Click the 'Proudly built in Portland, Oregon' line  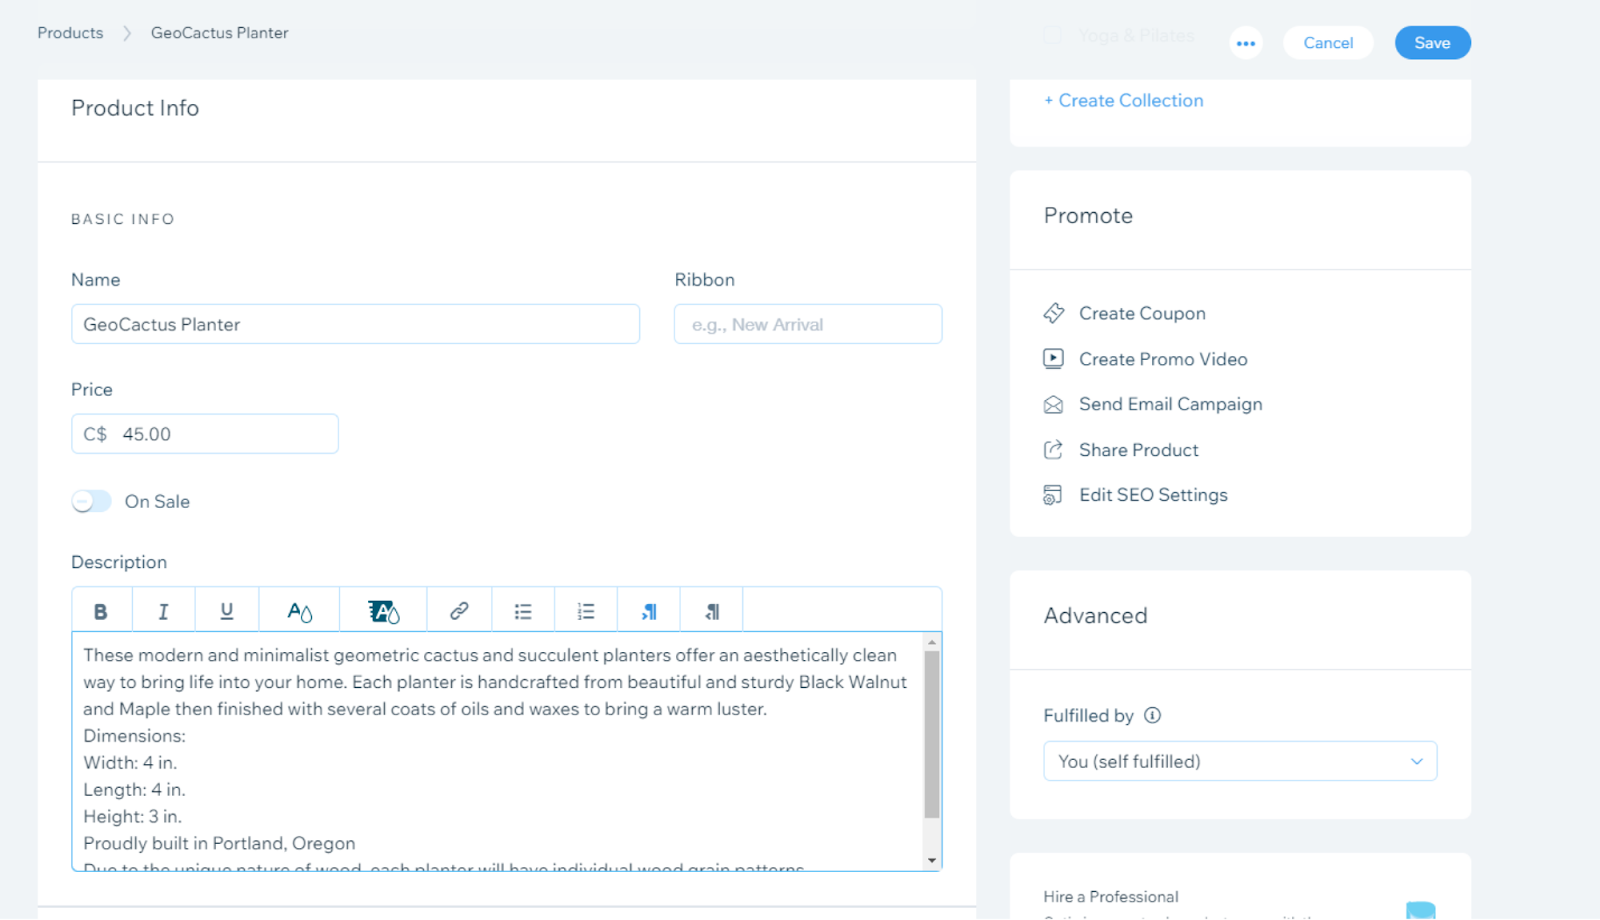tap(219, 843)
